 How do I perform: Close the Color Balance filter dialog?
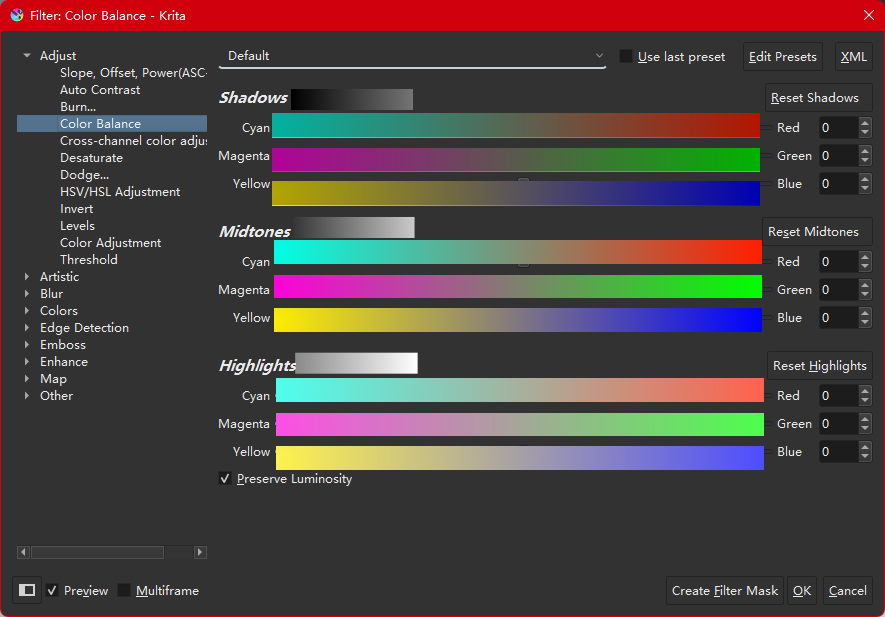pyautogui.click(x=867, y=15)
